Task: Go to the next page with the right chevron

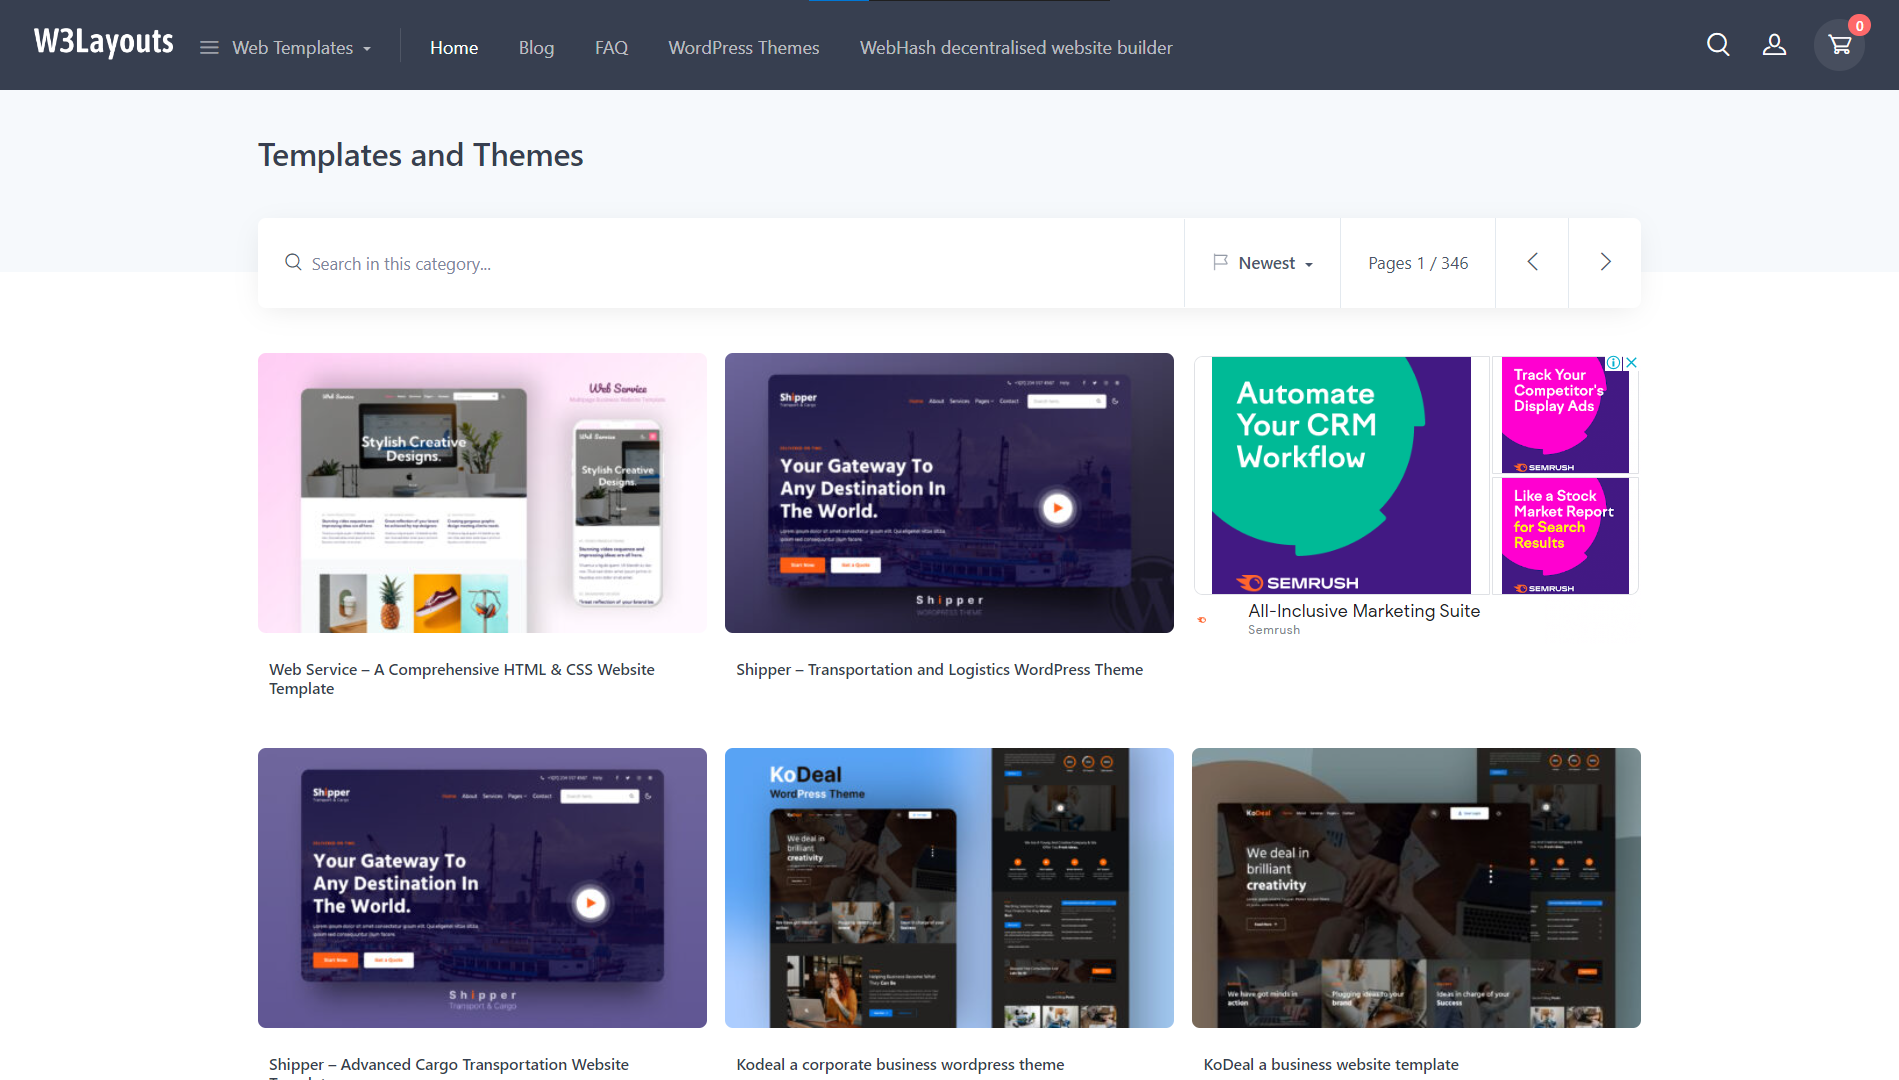Action: click(1604, 262)
